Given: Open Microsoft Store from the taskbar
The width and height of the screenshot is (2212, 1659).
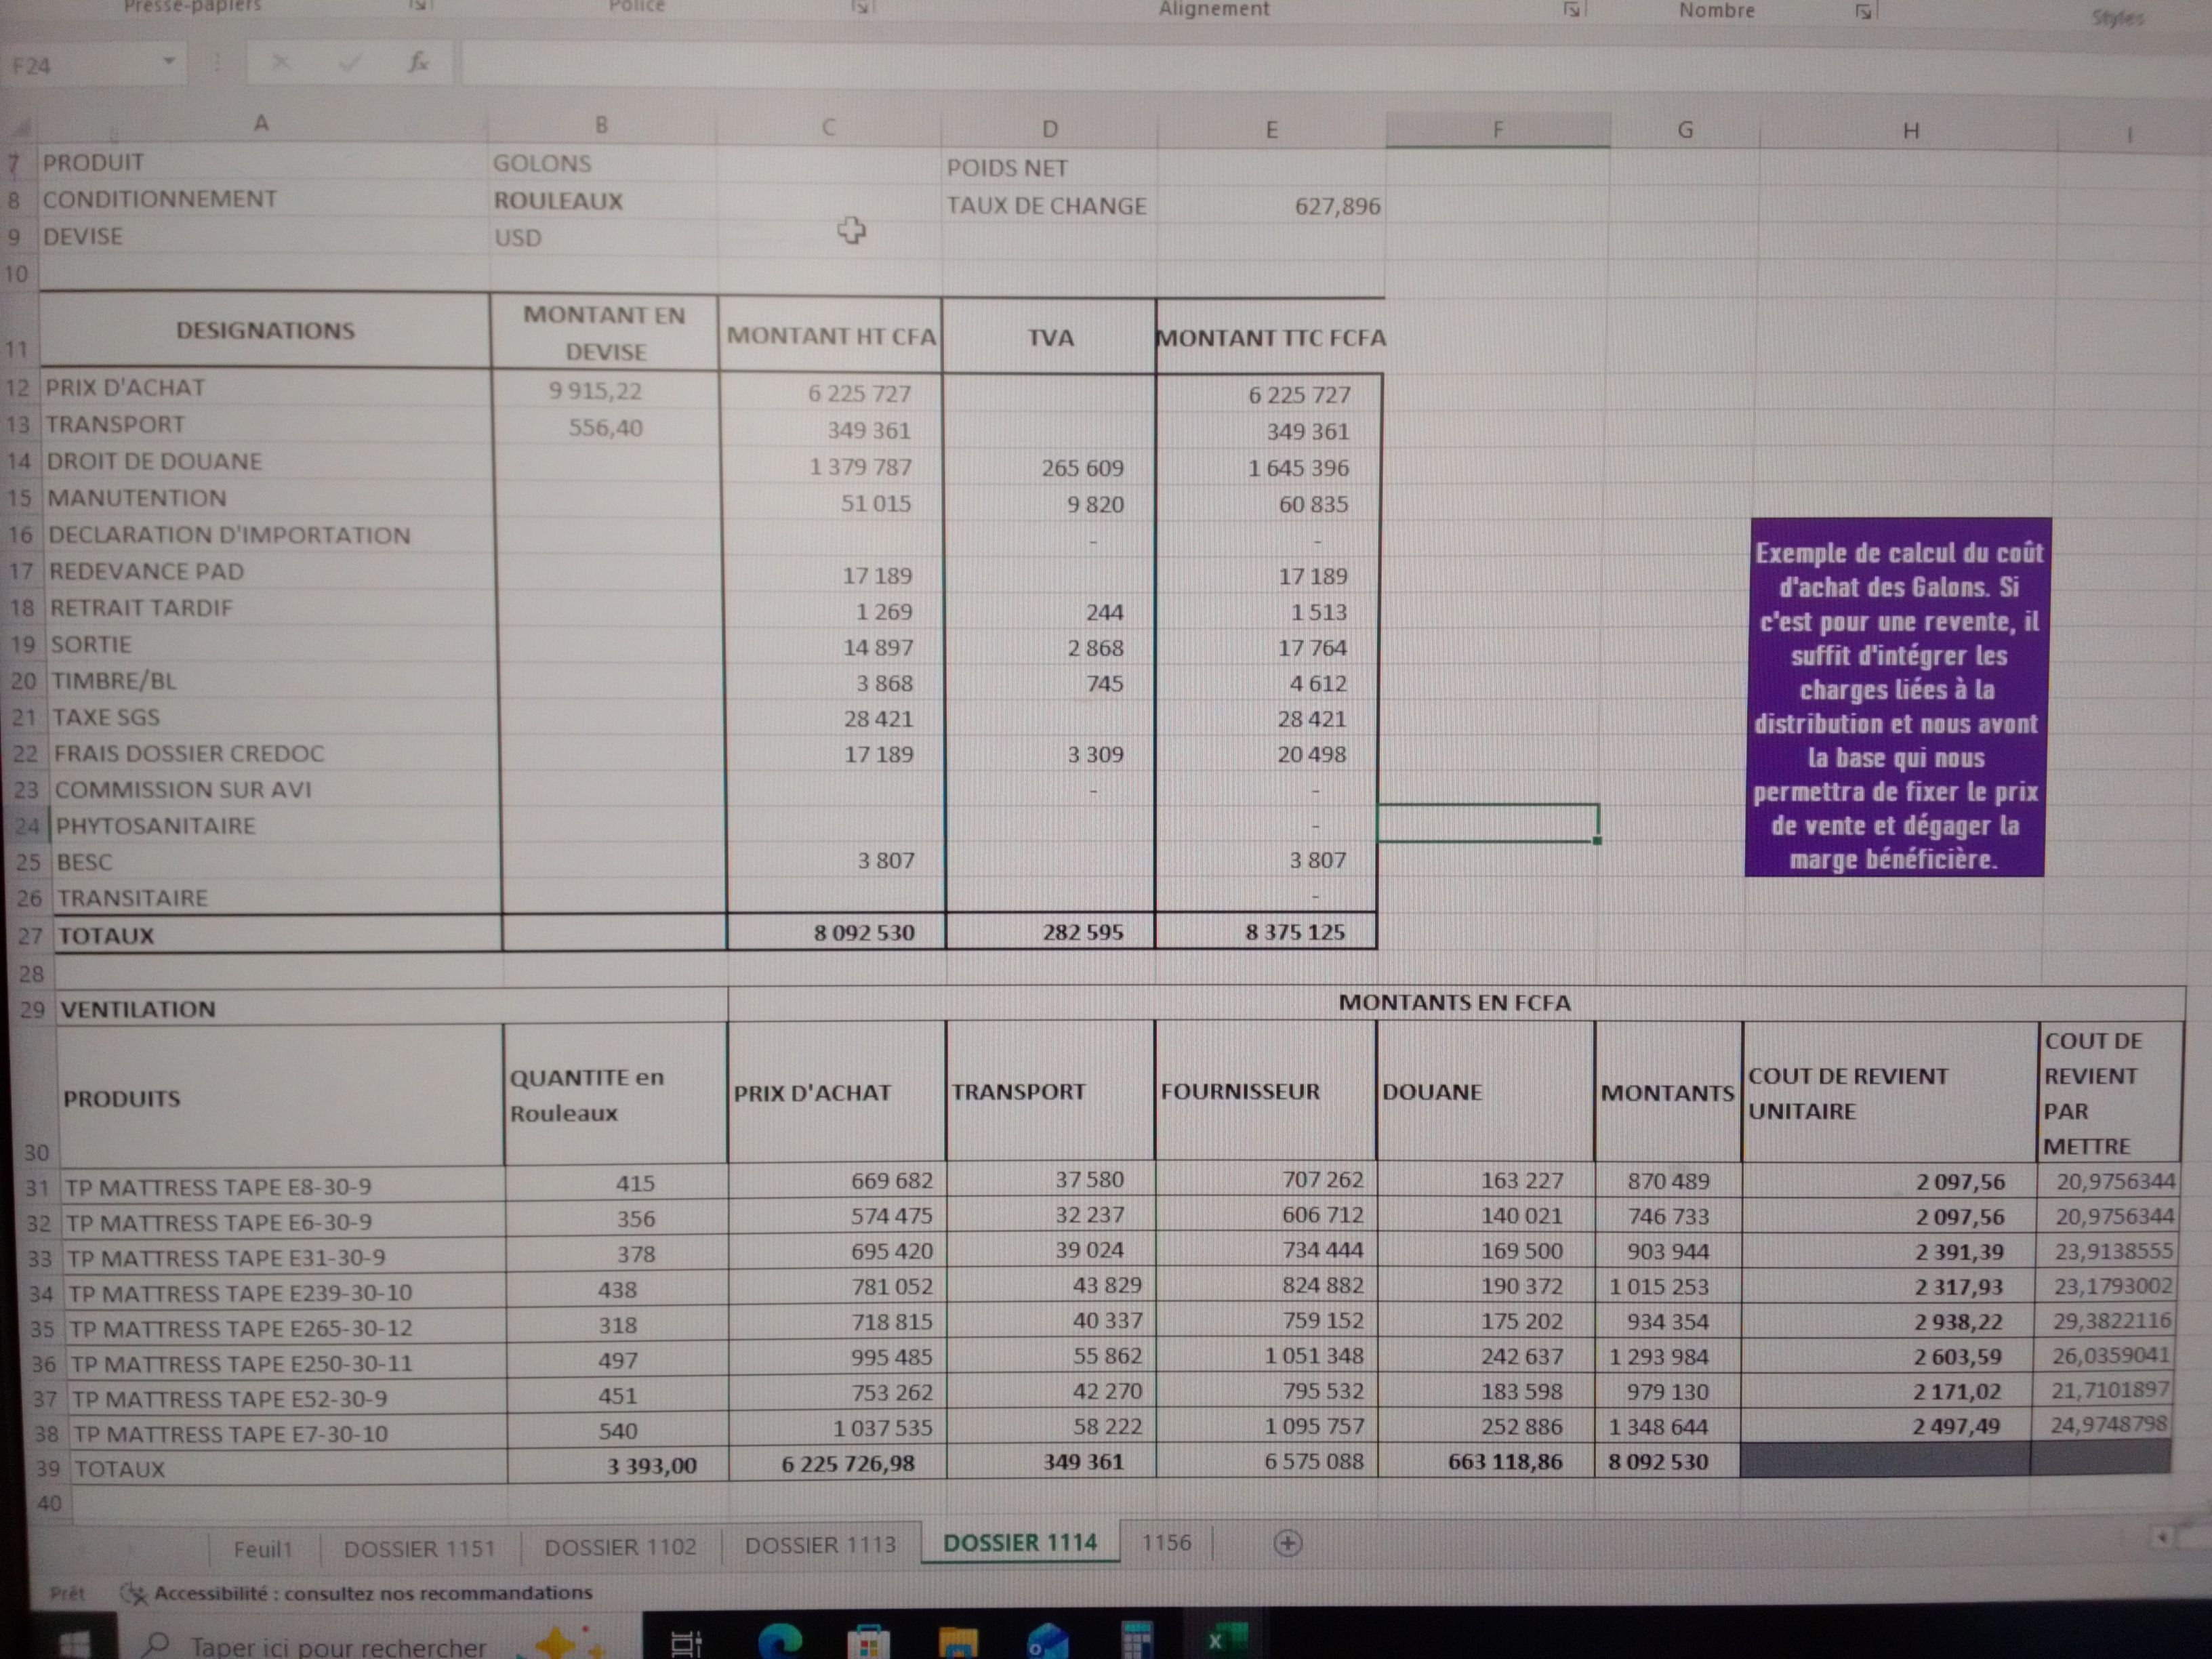Looking at the screenshot, I should pos(867,1641).
